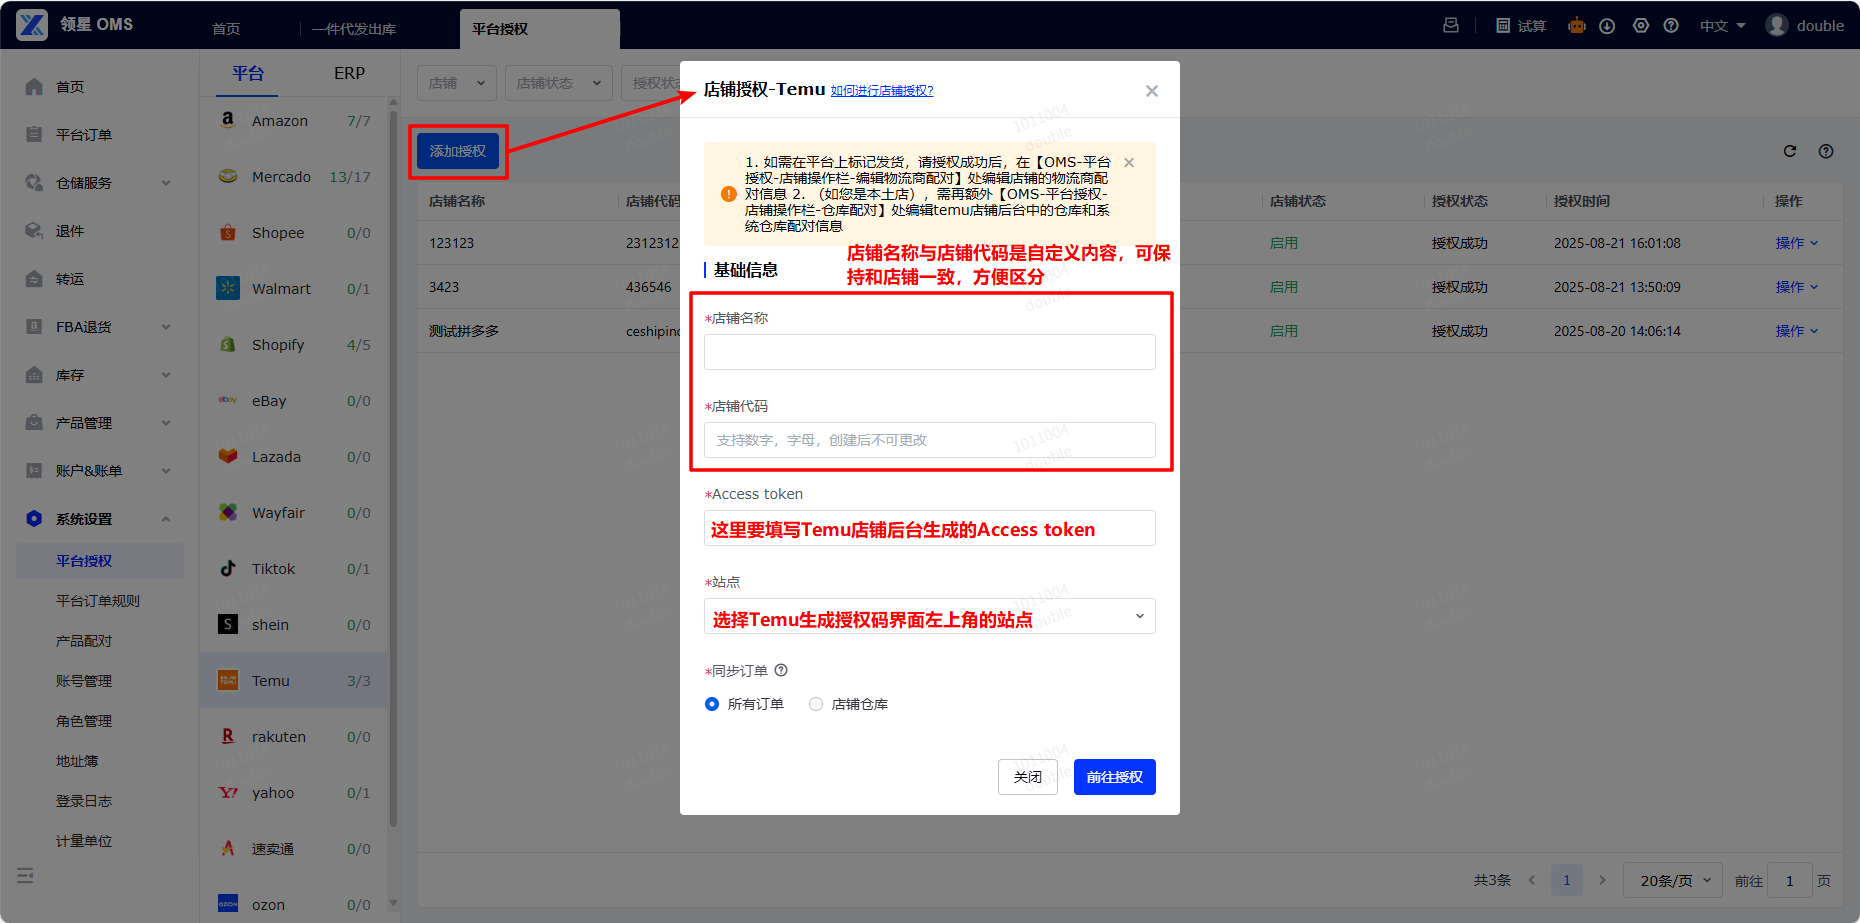Click the orange robot assistant icon
Screen dimensions: 1860x923
pos(1577,26)
